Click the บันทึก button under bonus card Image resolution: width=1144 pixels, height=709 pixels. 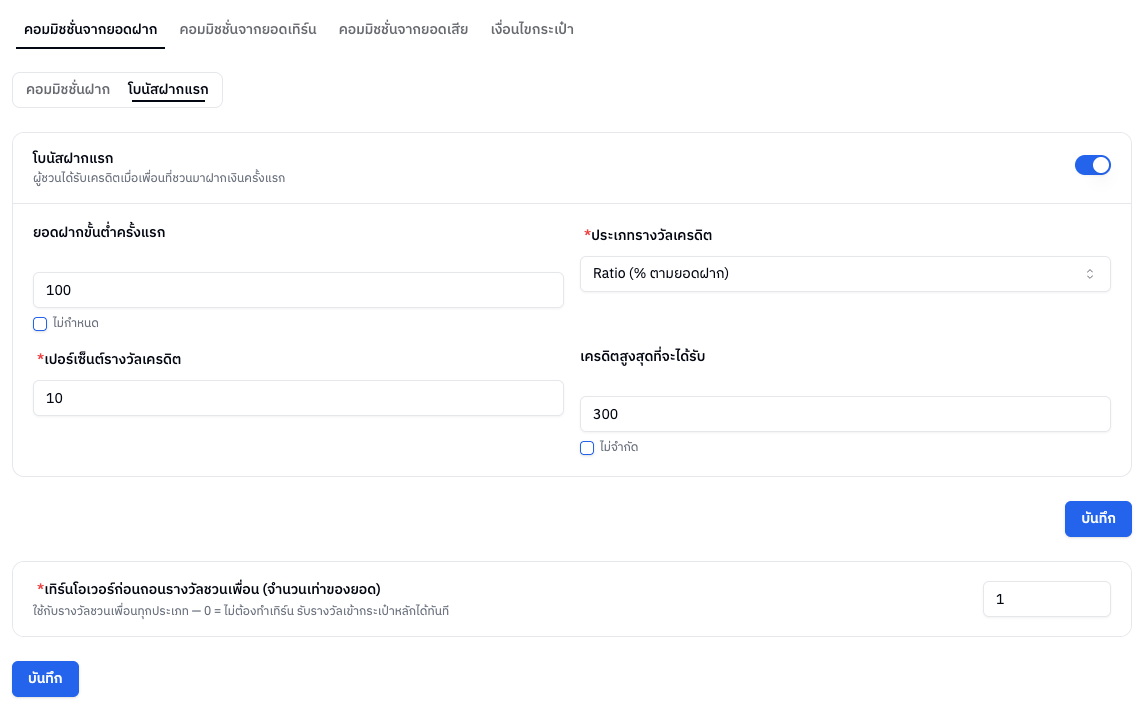1098,519
